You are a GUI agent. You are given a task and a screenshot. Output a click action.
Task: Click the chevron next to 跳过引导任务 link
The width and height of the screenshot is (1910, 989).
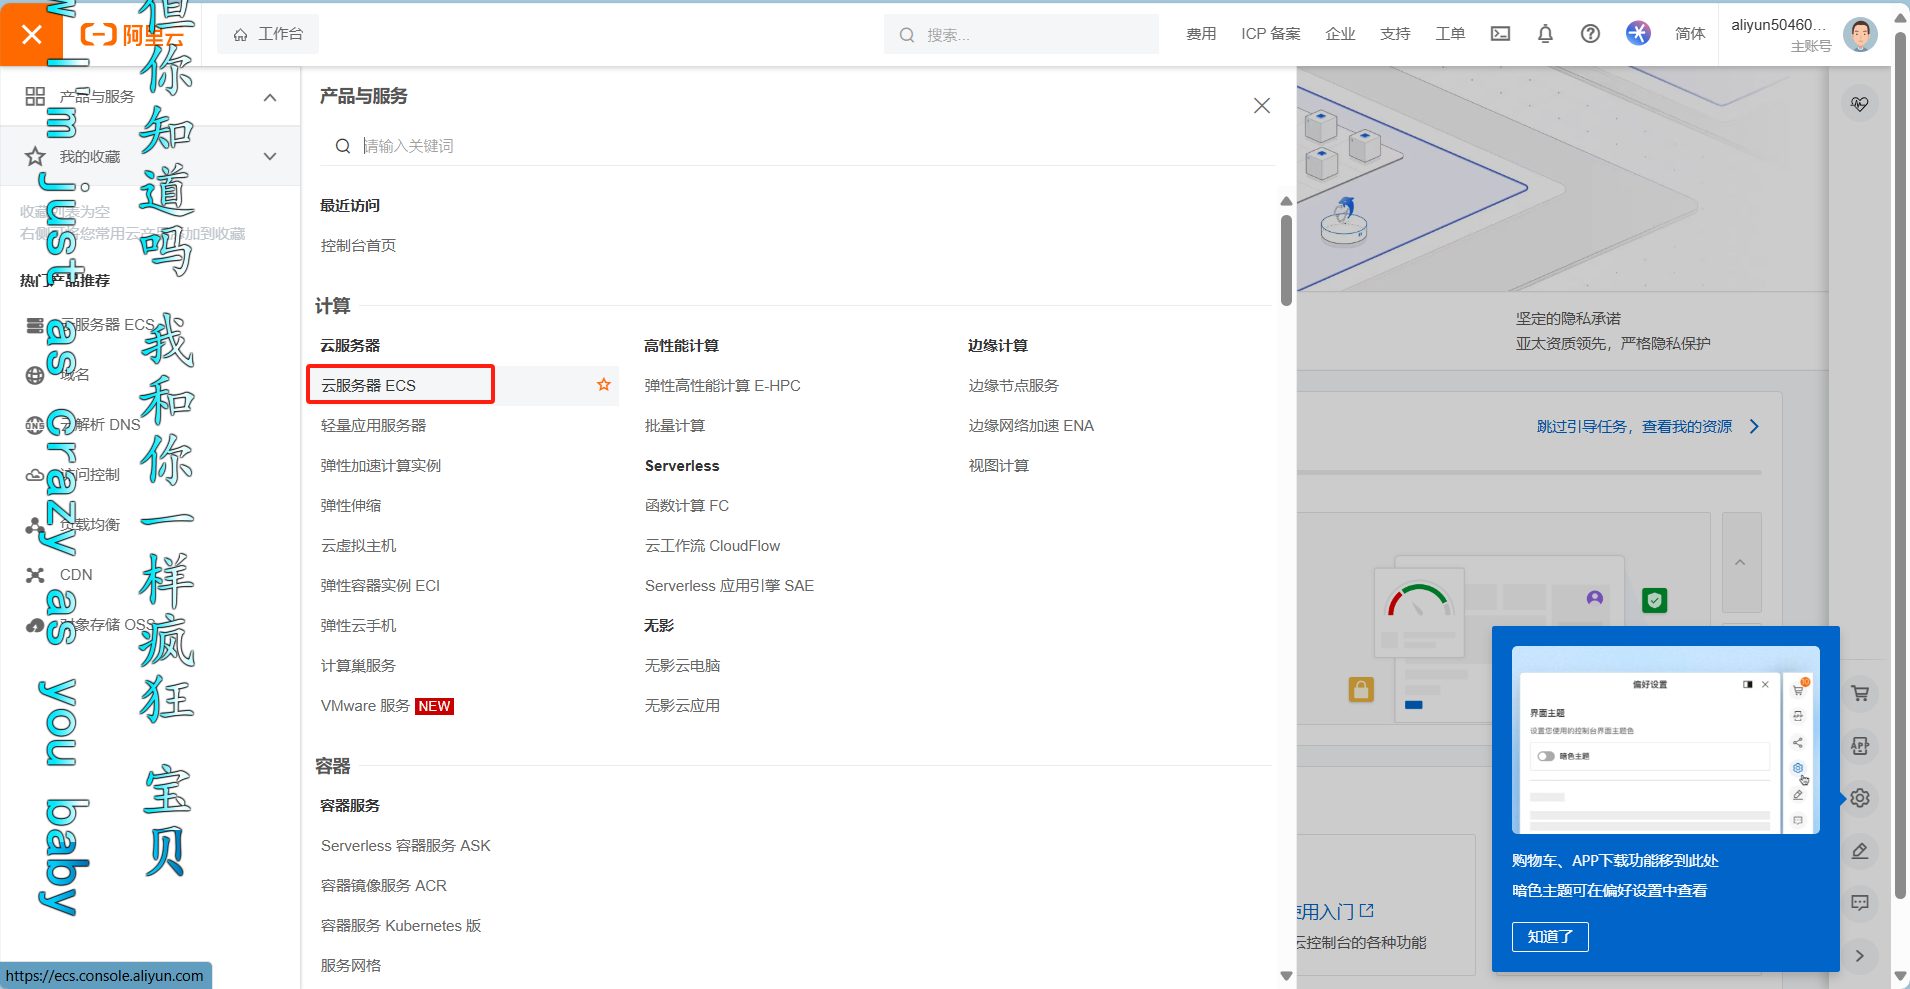pyautogui.click(x=1754, y=427)
